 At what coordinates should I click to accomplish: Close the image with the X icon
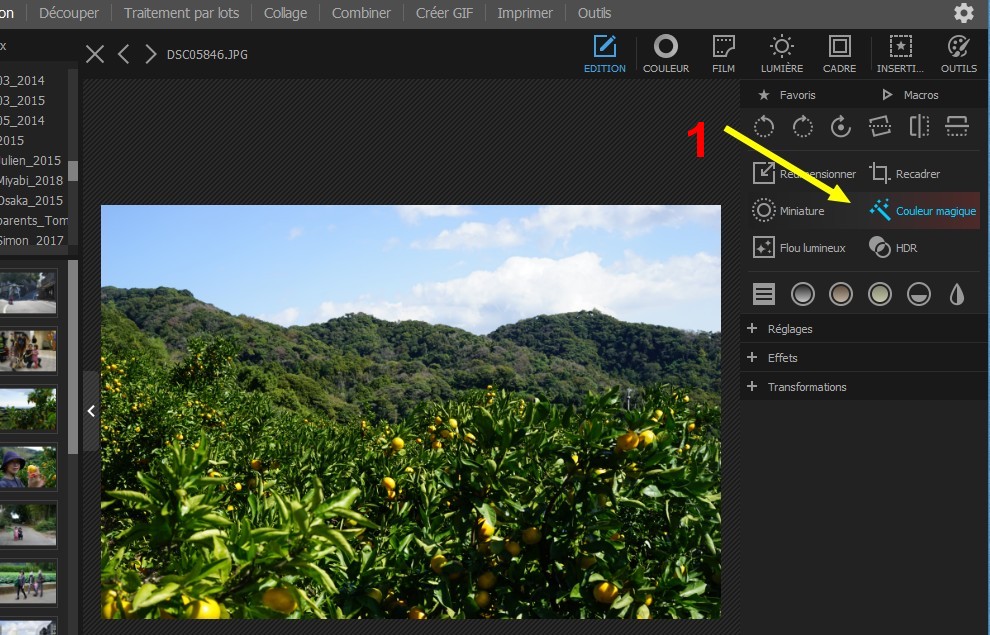(95, 54)
